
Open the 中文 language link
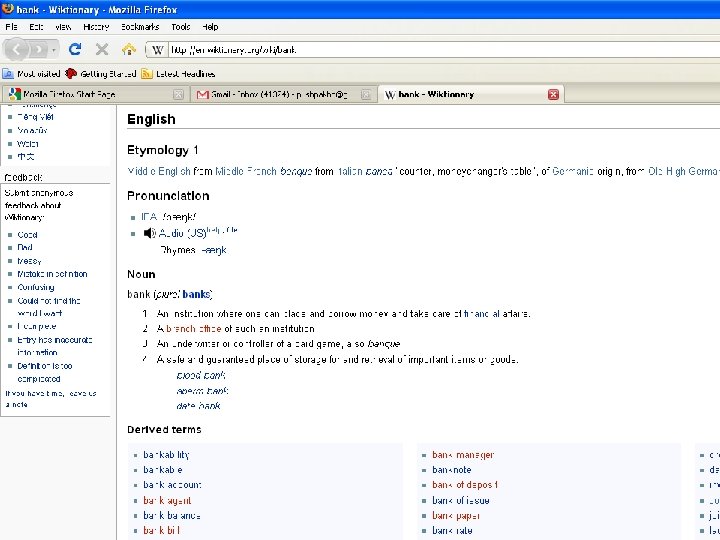[x=26, y=157]
